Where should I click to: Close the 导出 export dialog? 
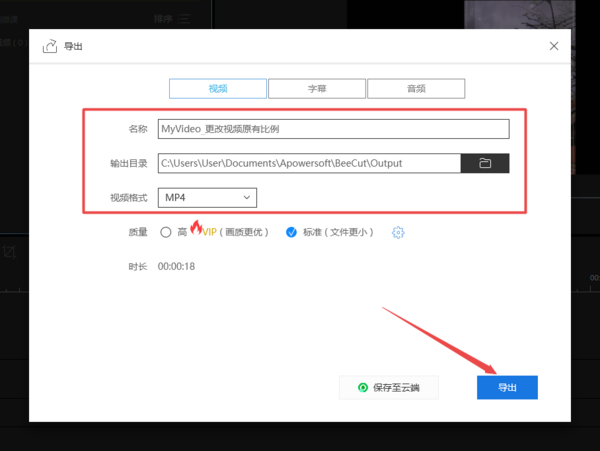coord(555,46)
